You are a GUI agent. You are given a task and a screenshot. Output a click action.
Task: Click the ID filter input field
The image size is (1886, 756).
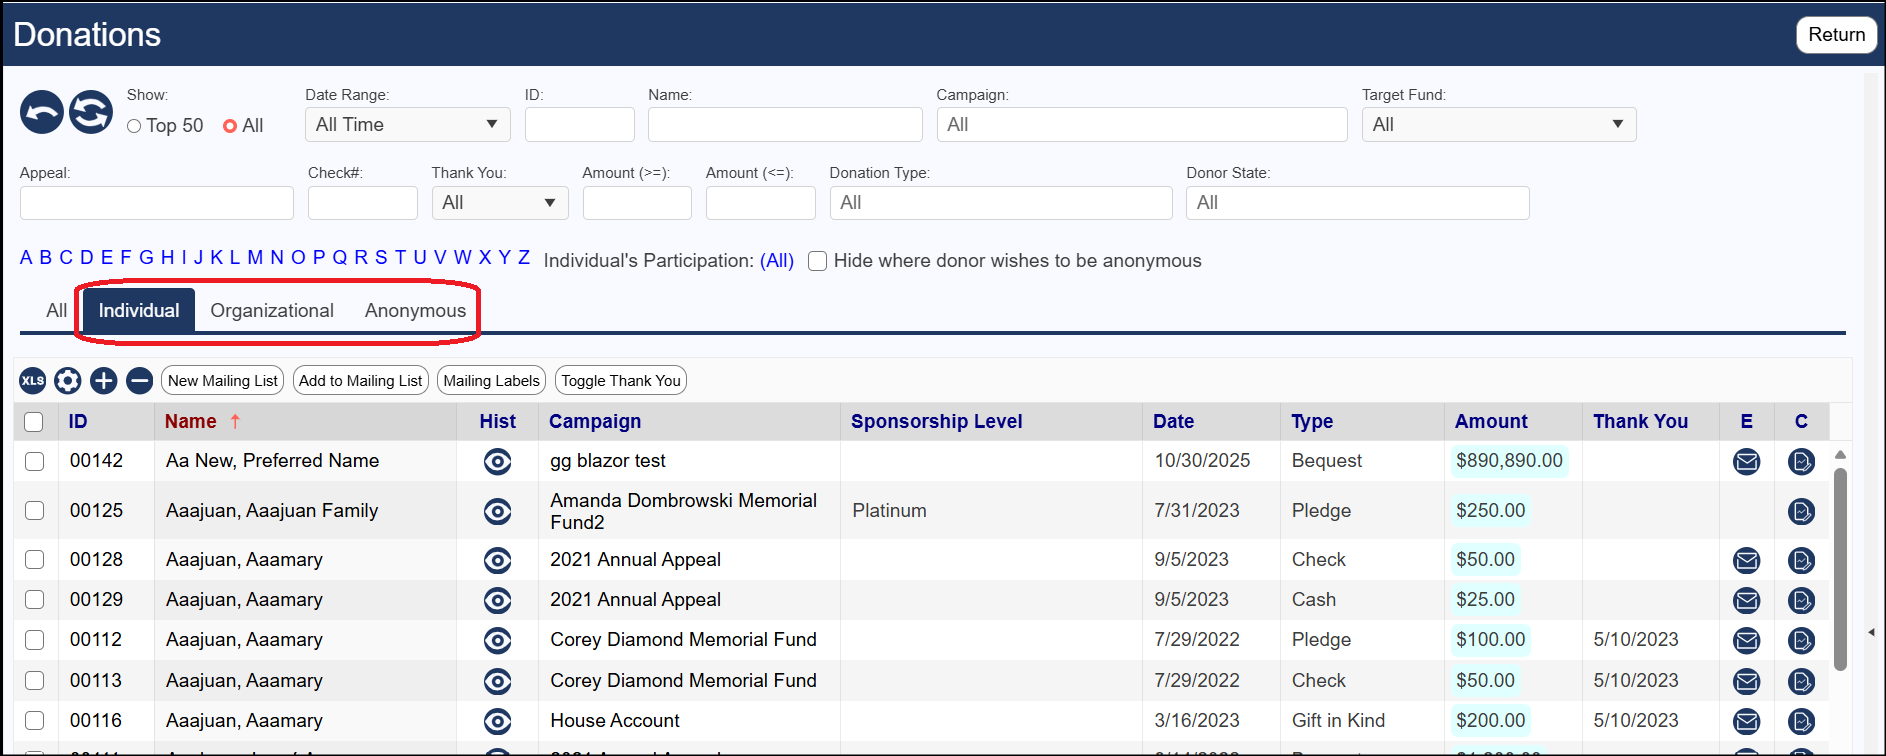pos(580,125)
